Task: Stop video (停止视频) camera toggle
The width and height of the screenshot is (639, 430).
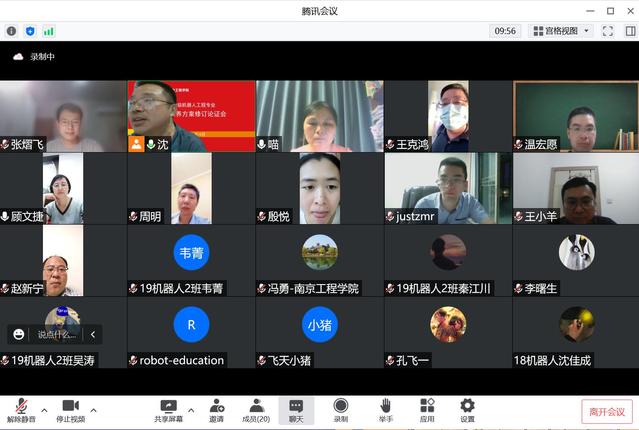Action: 70,410
